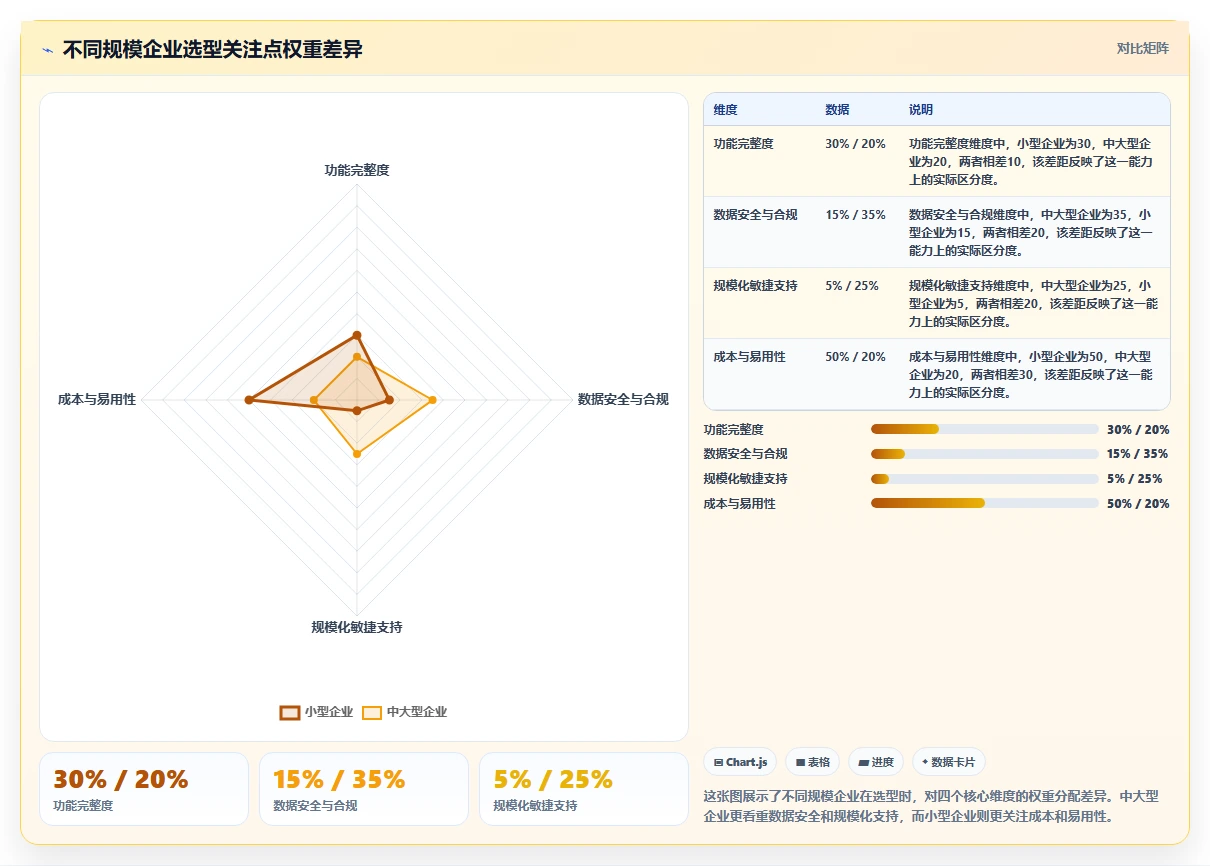Screen dimensions: 1210x866
Task: Open the 5% / 25% 规模化敏捷支持 card
Action: tap(584, 789)
